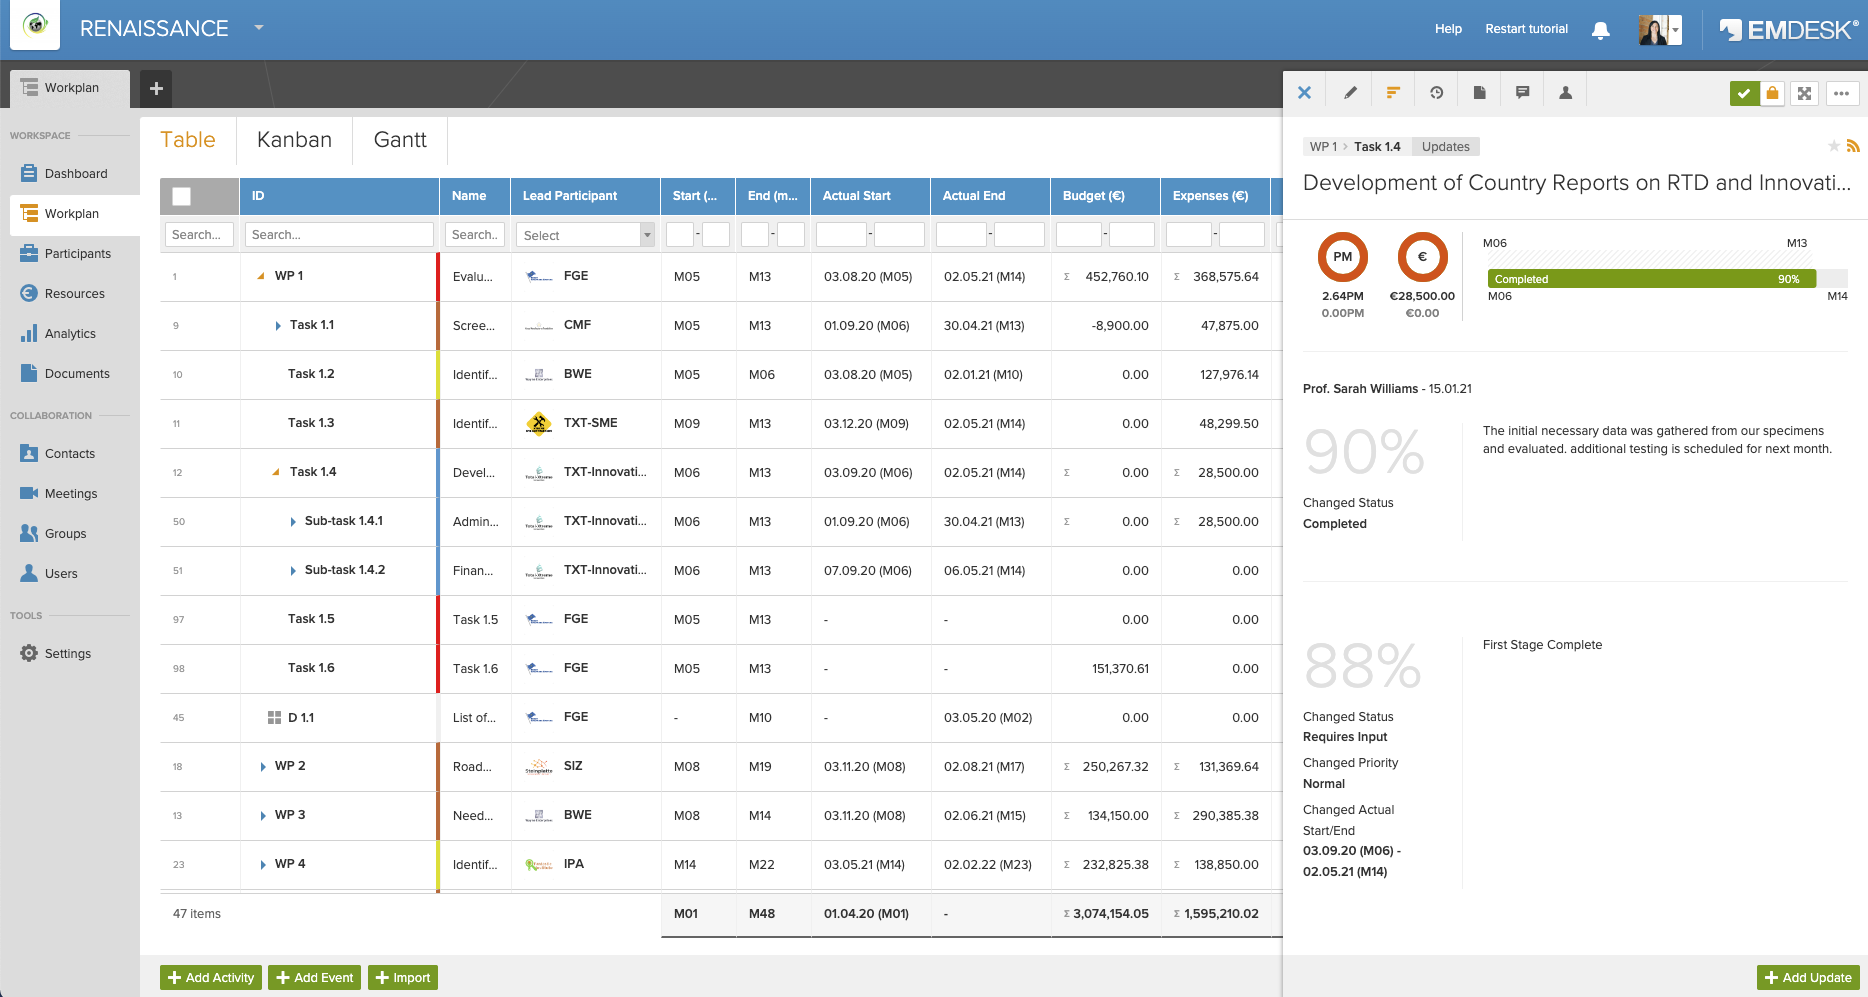Screen dimensions: 1868x997
Task: Switch to the Gantt view tab
Action: point(400,140)
